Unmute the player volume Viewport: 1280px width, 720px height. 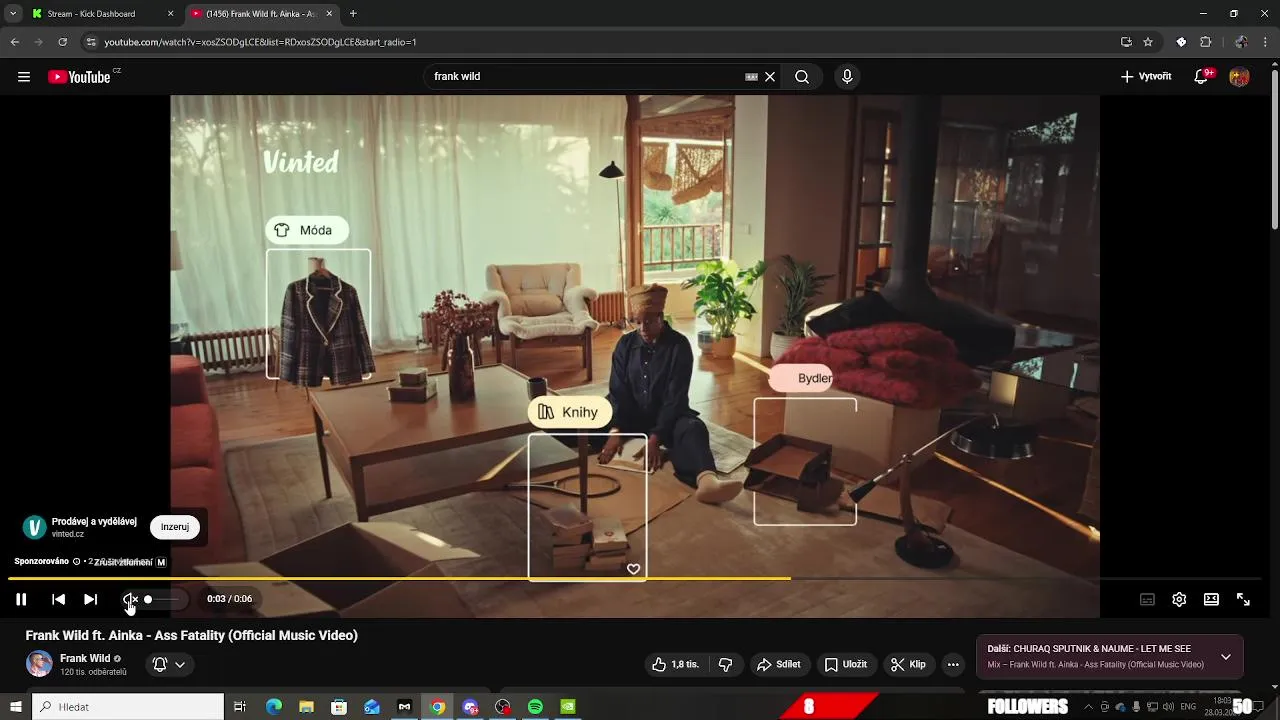[130, 599]
